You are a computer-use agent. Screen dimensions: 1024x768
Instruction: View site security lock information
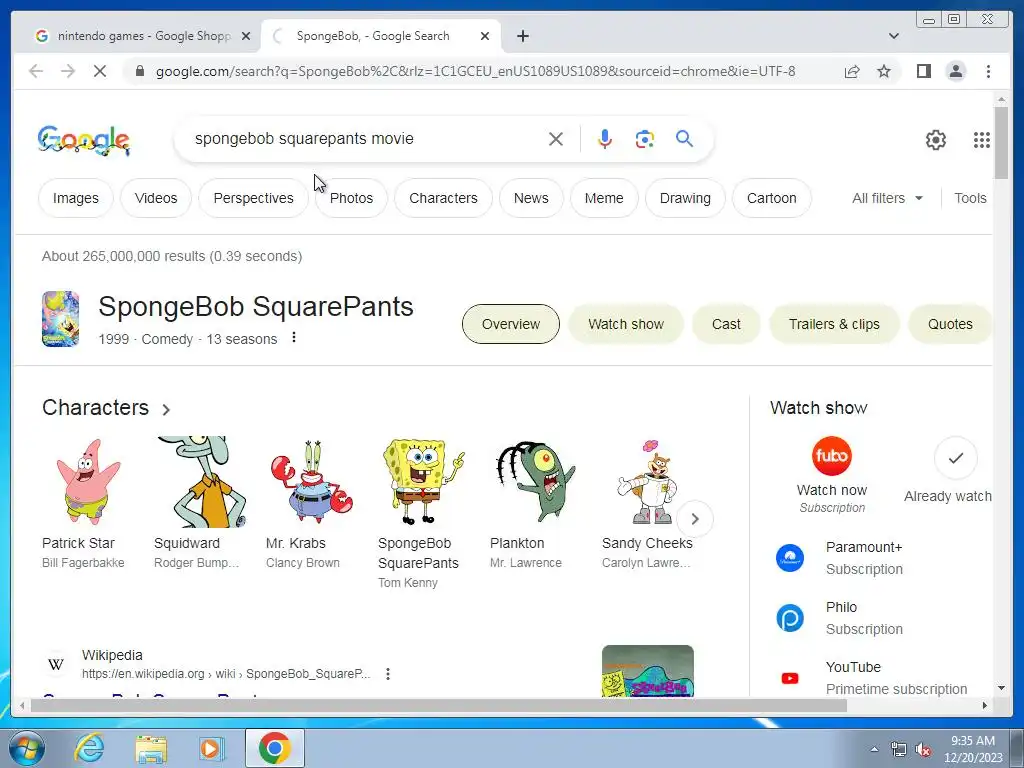click(x=139, y=71)
